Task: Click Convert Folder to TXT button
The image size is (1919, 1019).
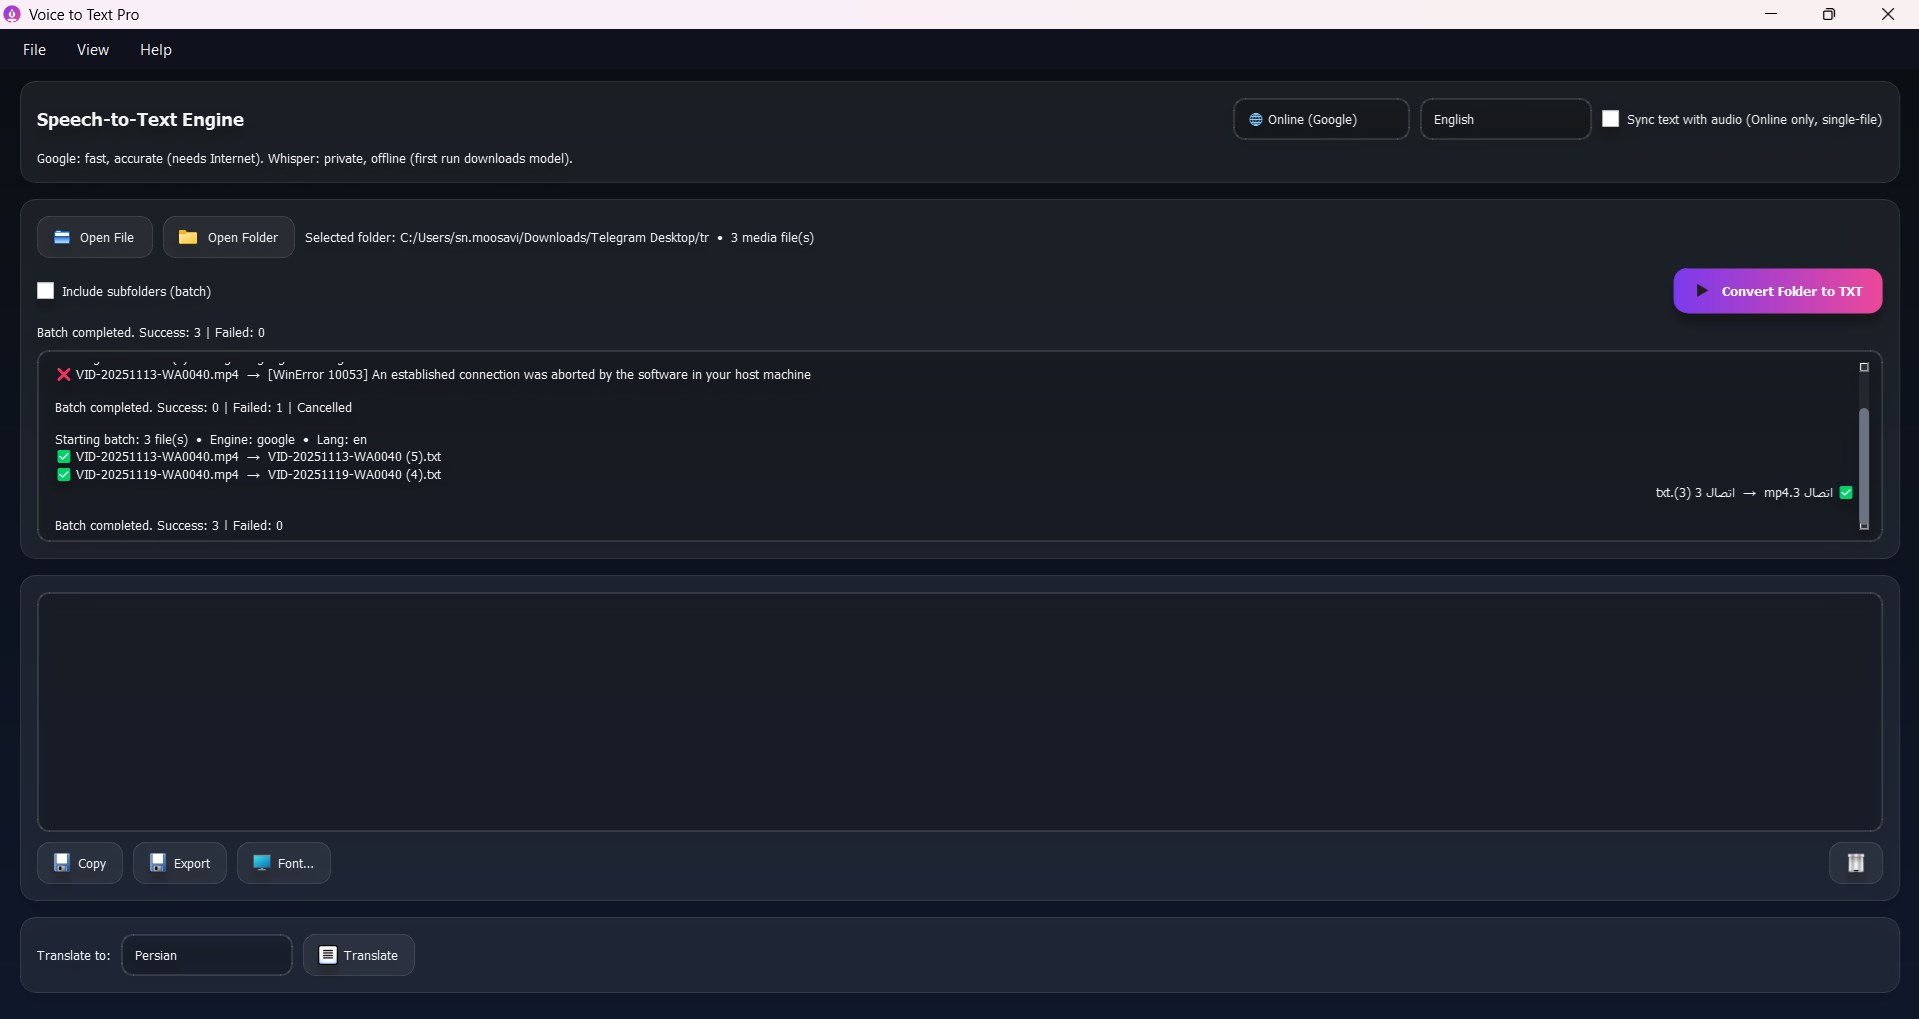Action: point(1777,291)
